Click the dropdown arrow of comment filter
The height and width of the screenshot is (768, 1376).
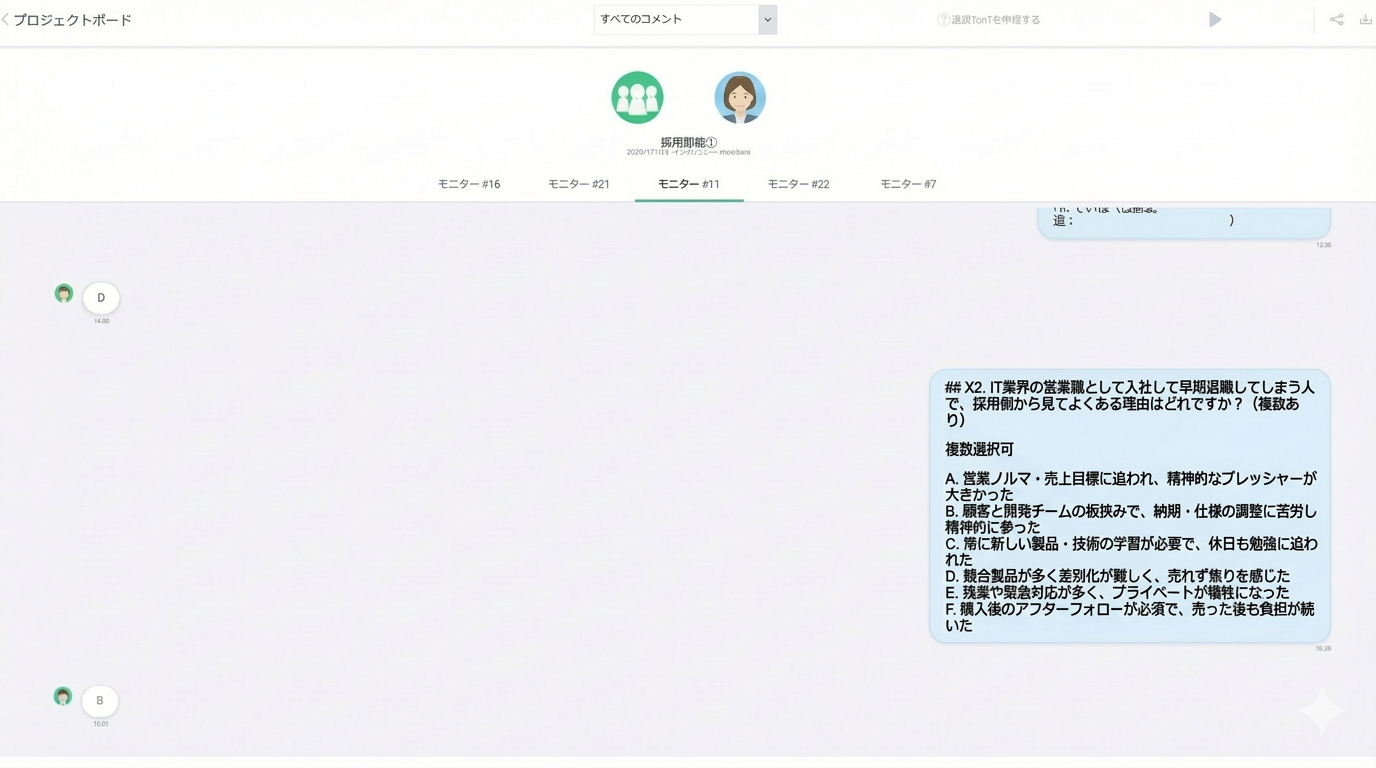point(767,20)
